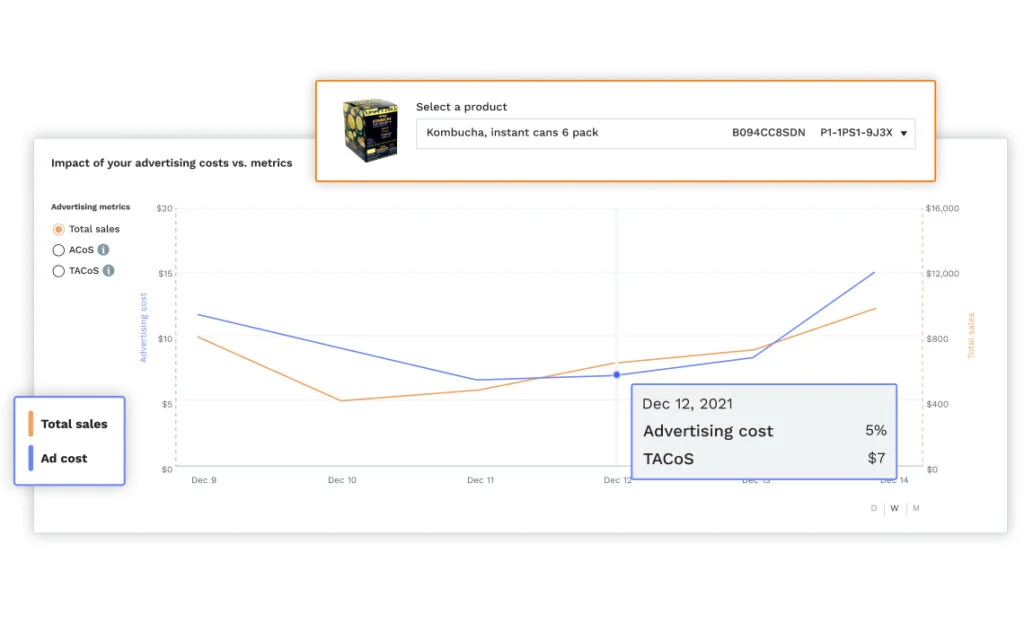
Task: Click the Dec 12 data point marker
Action: pos(616,375)
